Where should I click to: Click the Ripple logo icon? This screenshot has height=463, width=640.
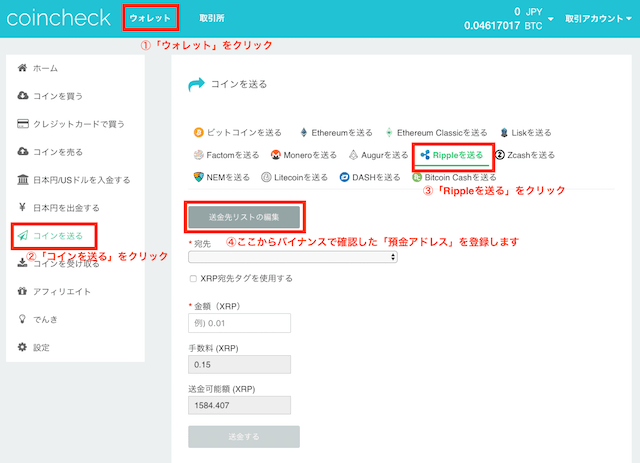coord(425,155)
